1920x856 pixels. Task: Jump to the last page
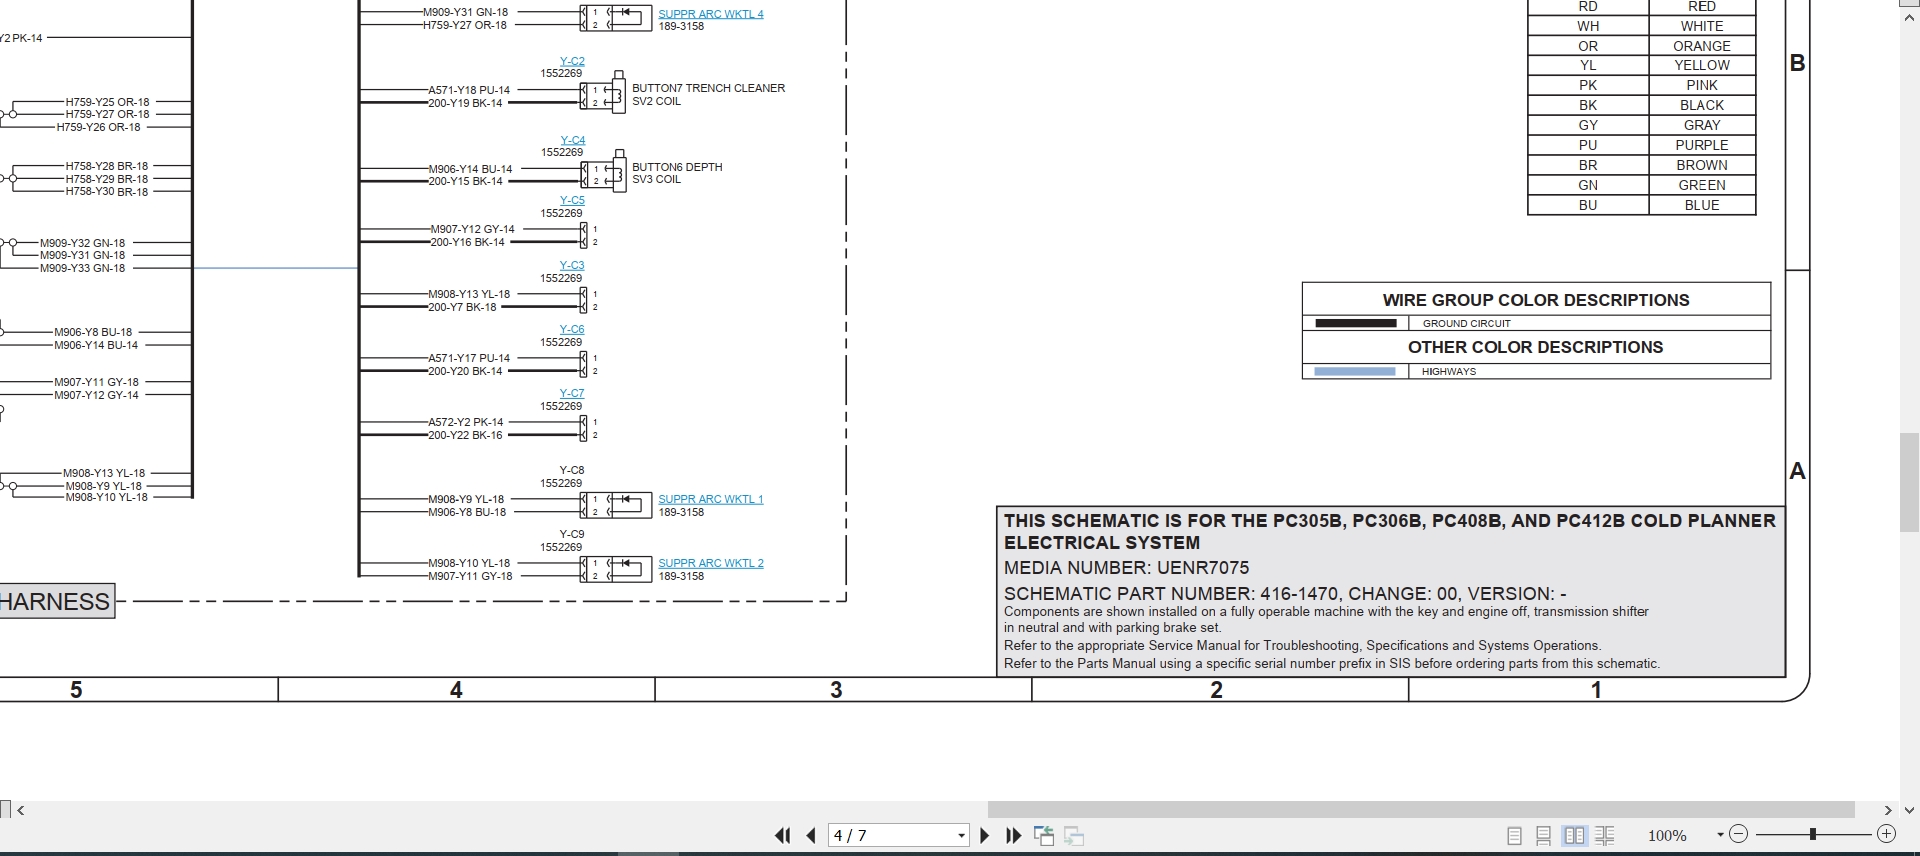coord(1013,835)
